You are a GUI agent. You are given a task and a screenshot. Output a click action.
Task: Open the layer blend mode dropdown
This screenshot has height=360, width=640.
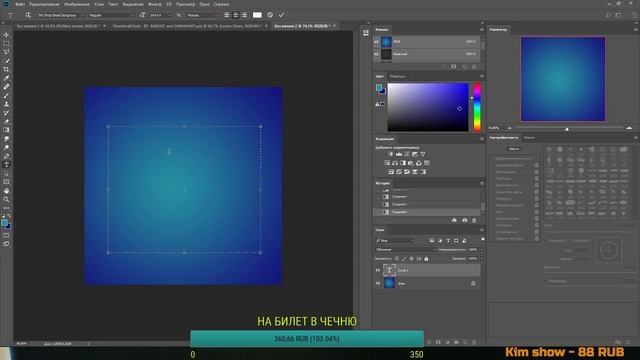click(x=405, y=249)
